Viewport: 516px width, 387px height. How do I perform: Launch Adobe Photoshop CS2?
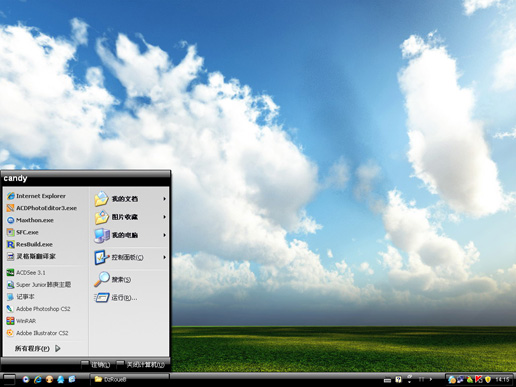click(x=38, y=309)
